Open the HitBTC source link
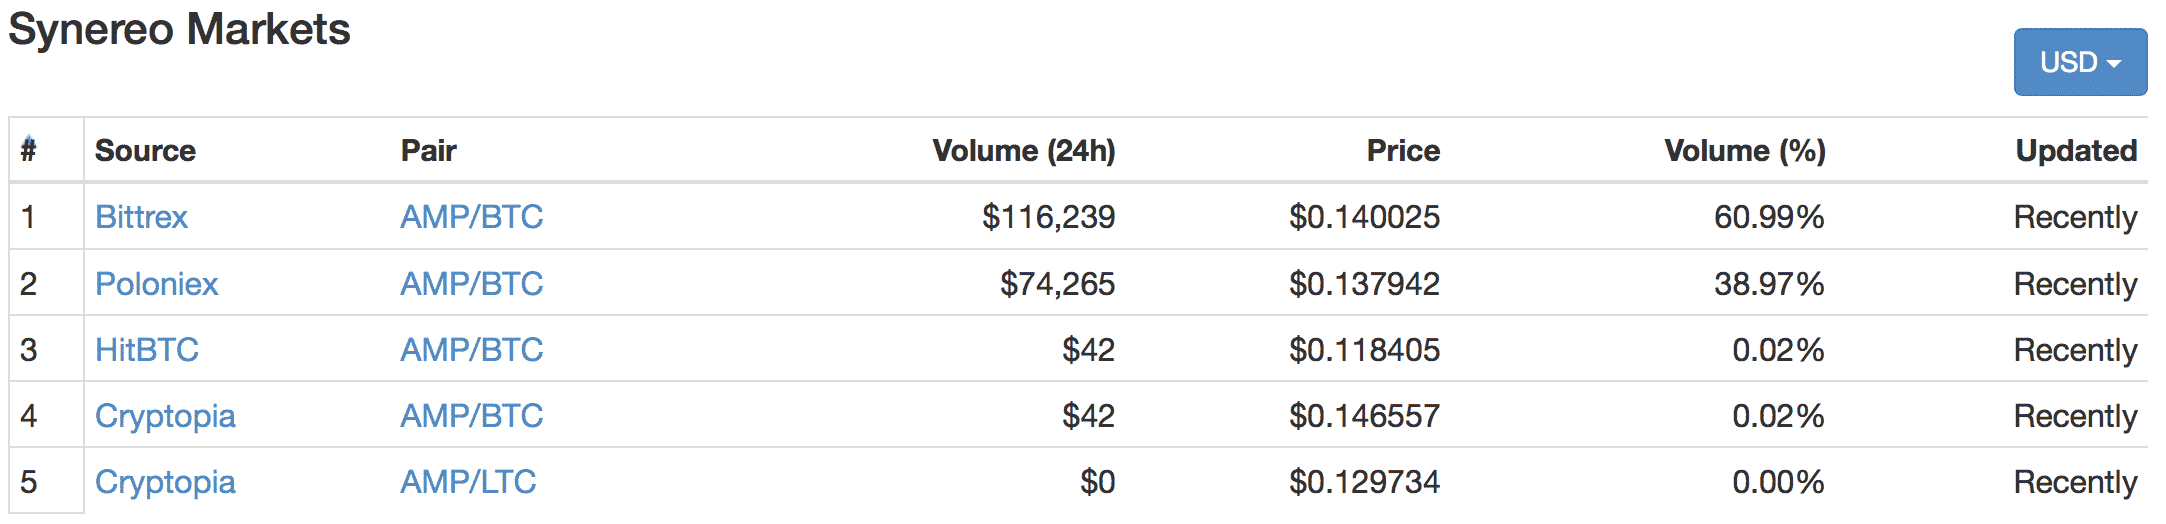The height and width of the screenshot is (524, 2166). (147, 350)
